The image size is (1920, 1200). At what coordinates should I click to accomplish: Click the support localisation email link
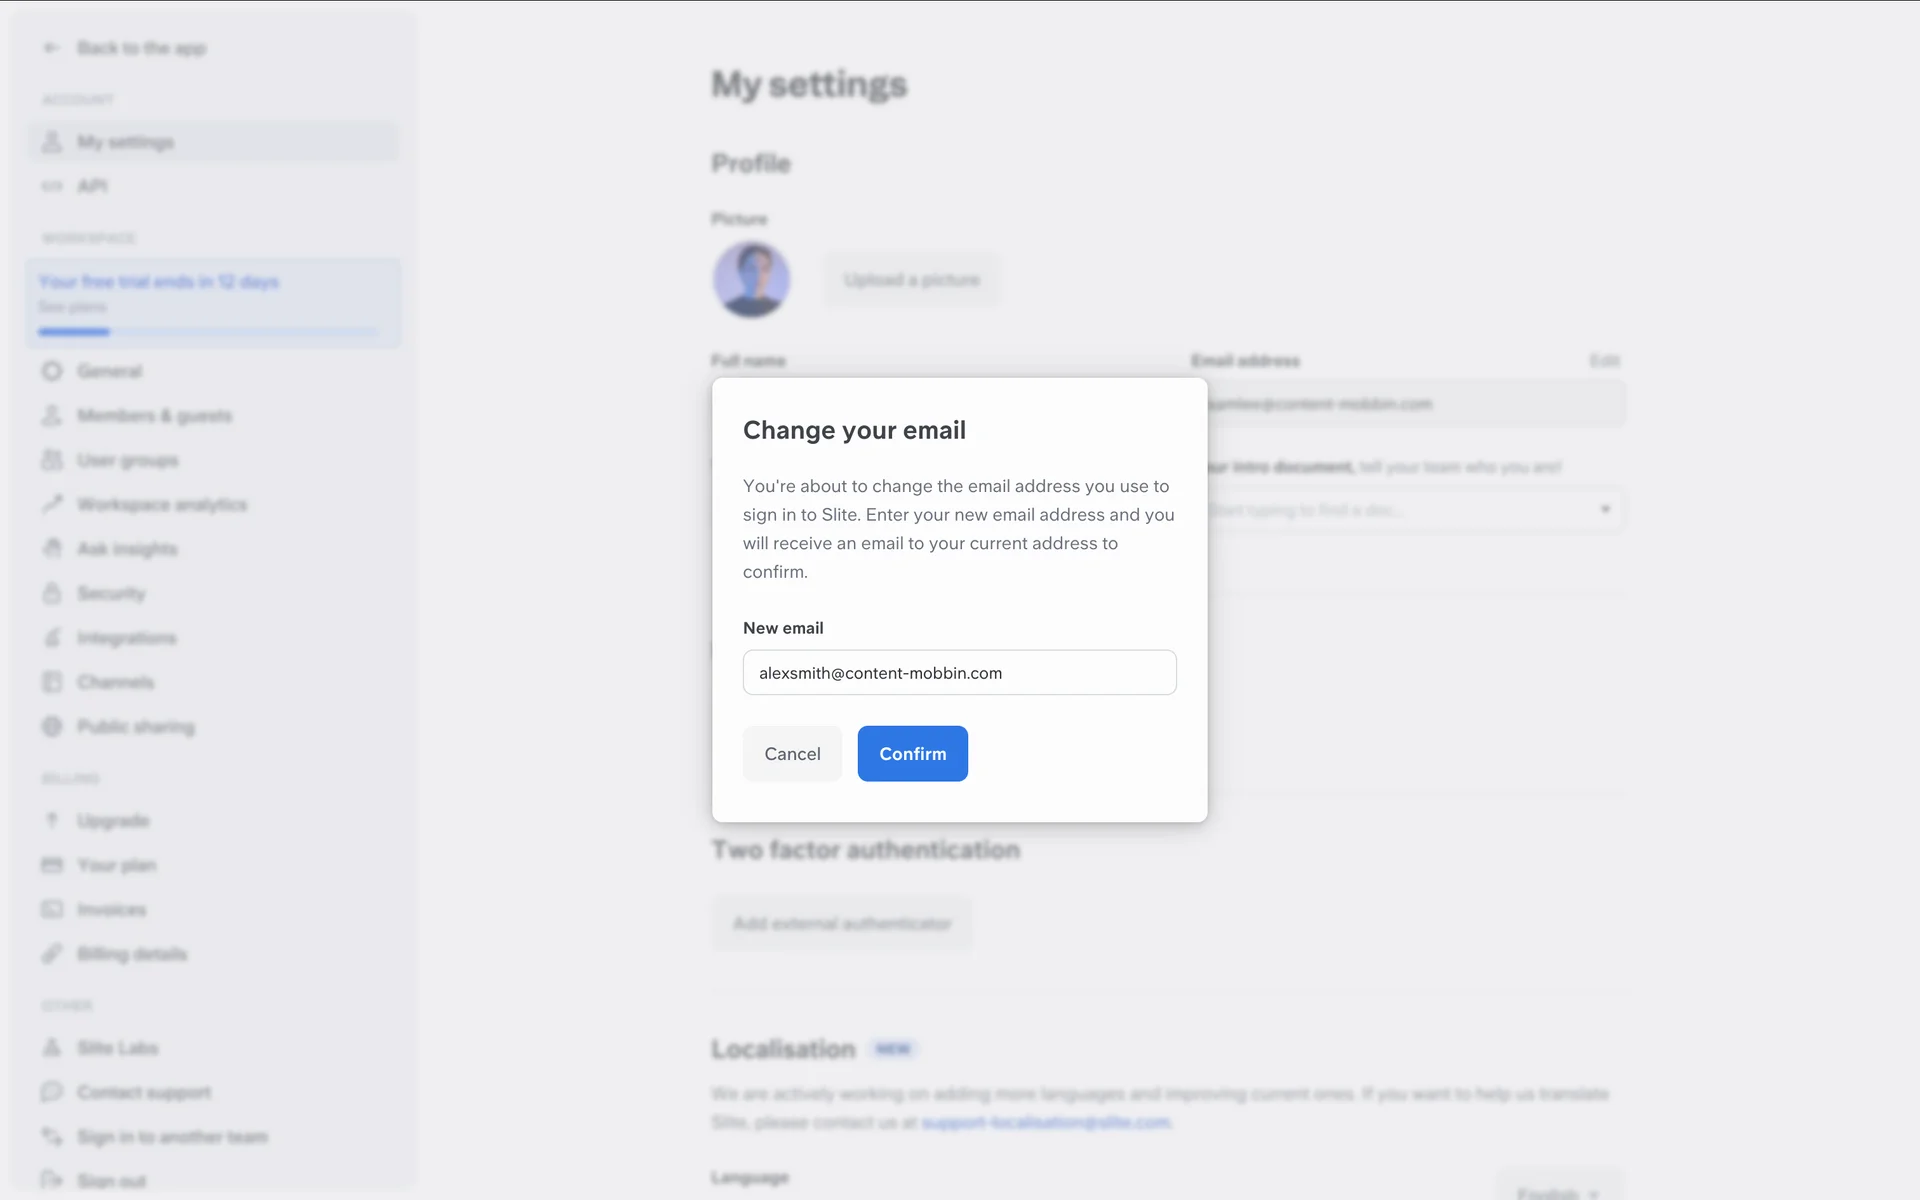[x=1046, y=1123]
